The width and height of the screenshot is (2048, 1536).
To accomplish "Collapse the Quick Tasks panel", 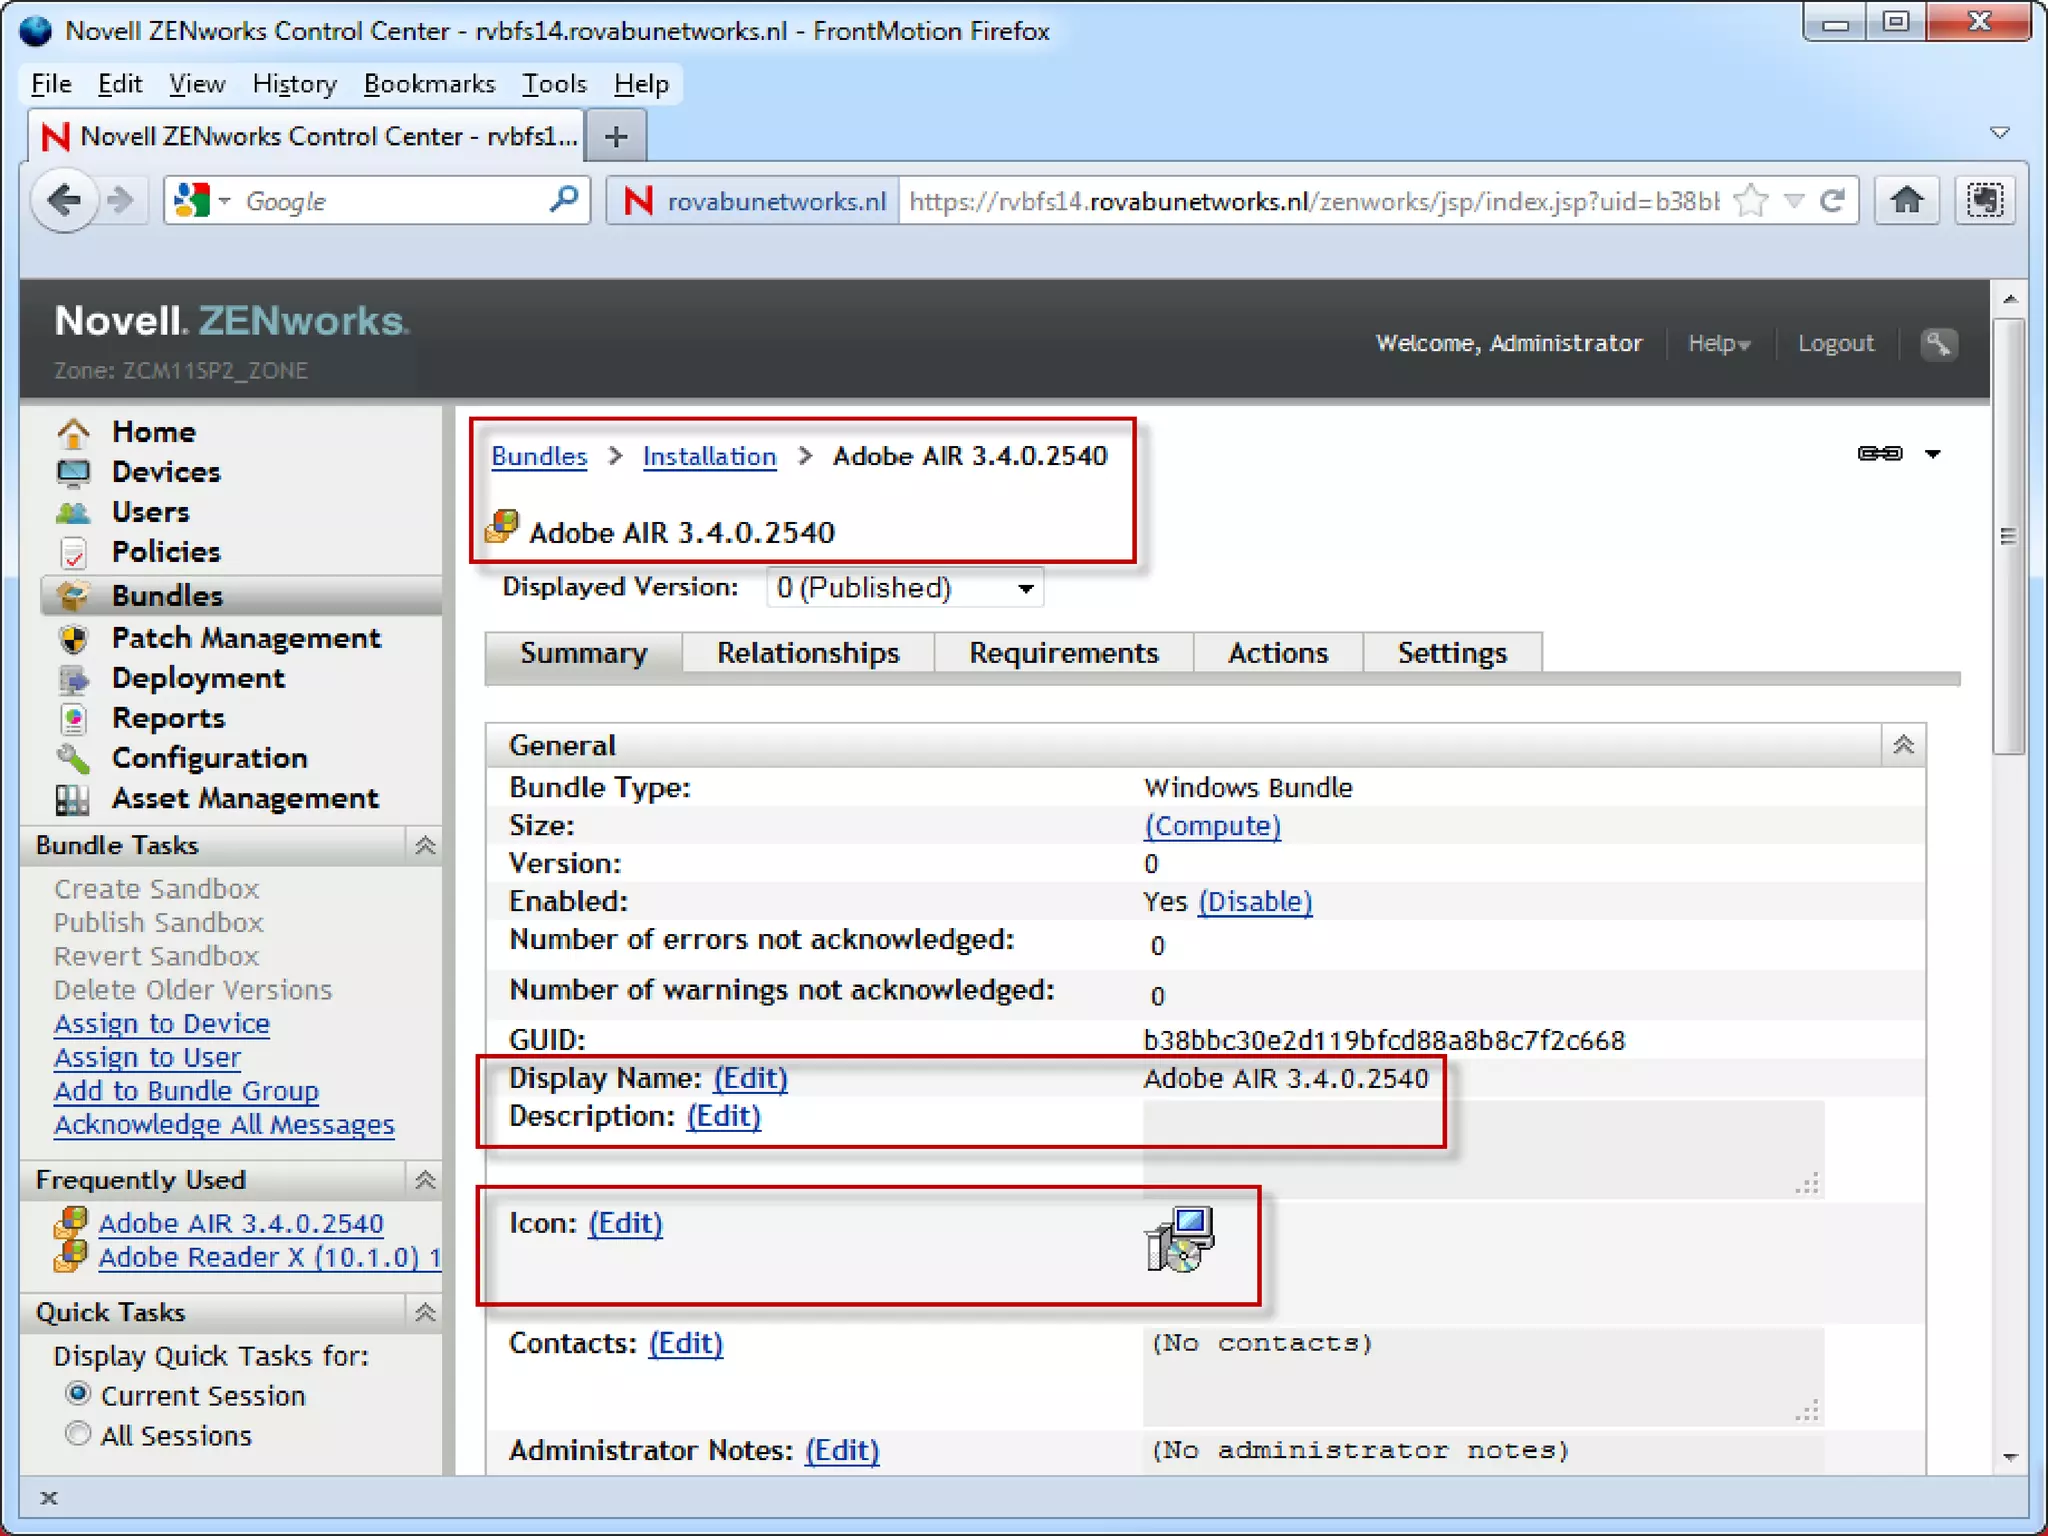I will click(x=425, y=1312).
